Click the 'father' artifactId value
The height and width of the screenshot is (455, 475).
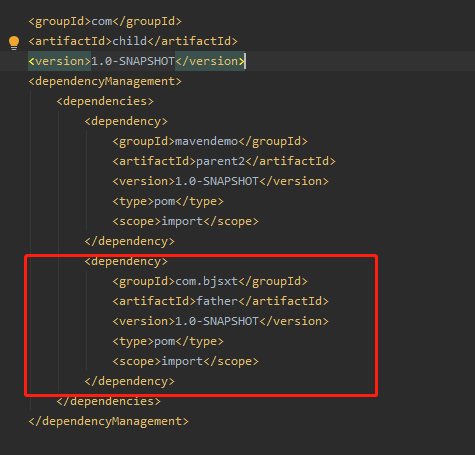click(x=217, y=301)
